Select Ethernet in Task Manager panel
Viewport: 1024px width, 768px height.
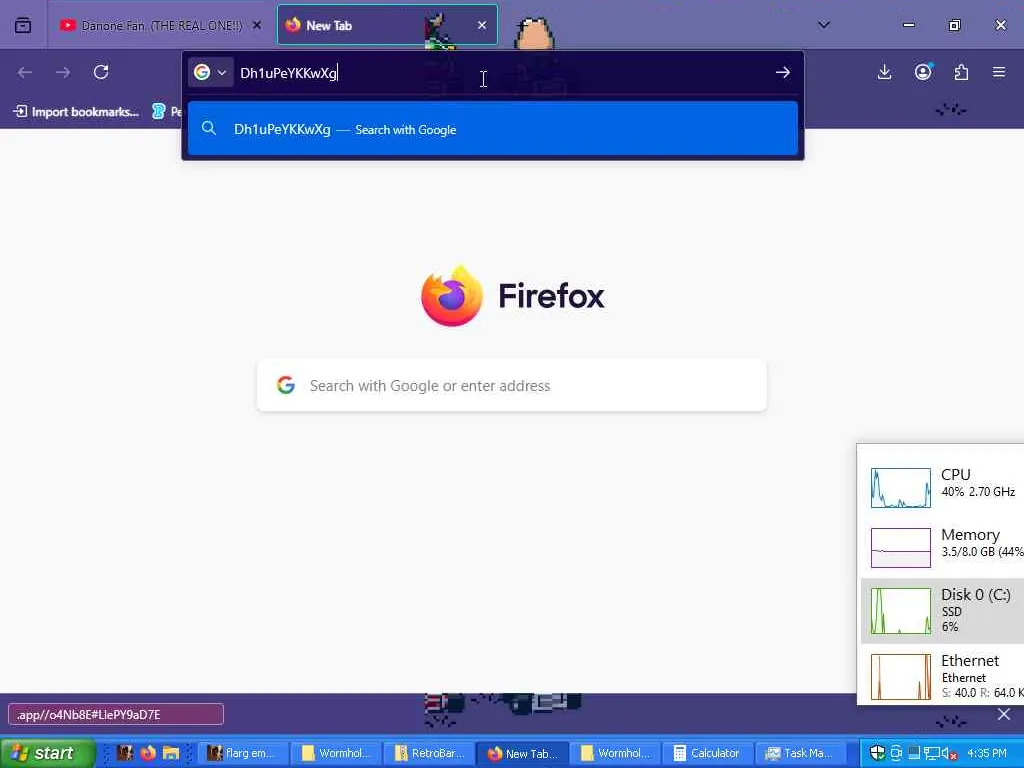(x=942, y=676)
